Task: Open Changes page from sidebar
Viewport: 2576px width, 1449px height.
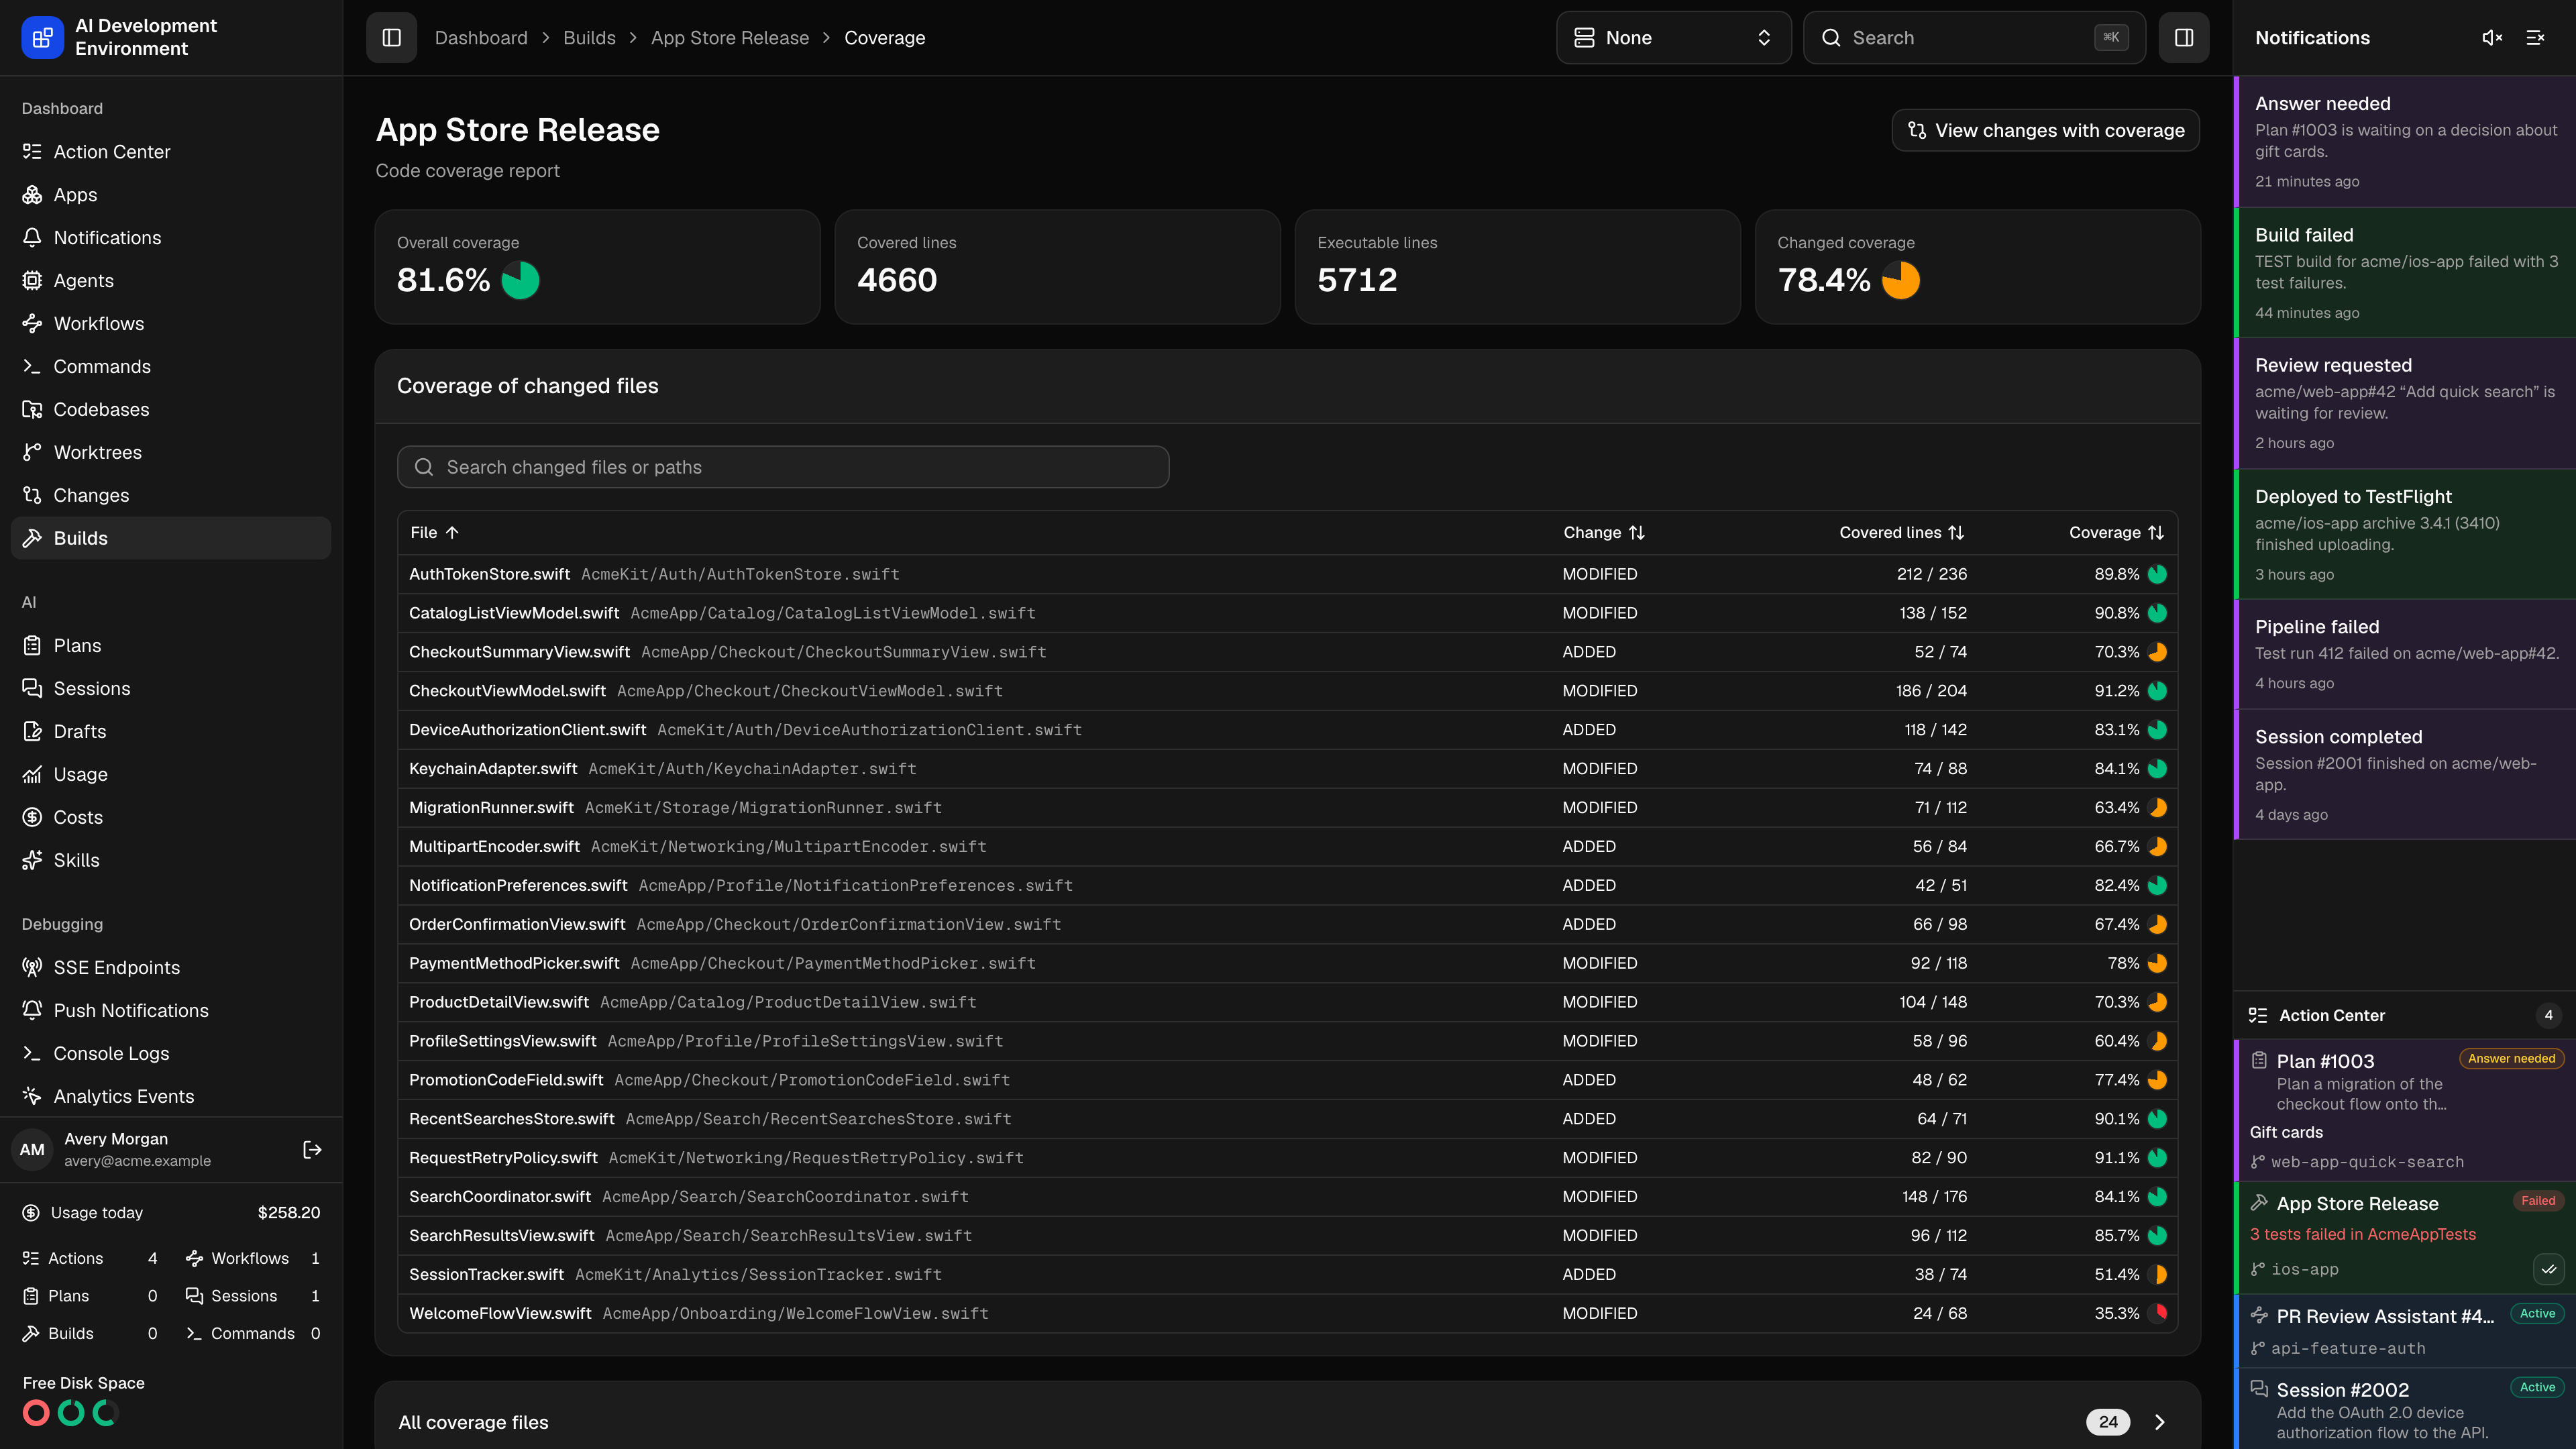Action: [171, 496]
